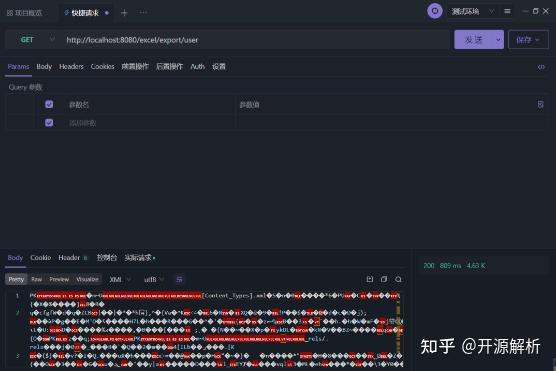The width and height of the screenshot is (556, 371).
Task: Expand the send button dropdown arrow
Action: click(498, 40)
